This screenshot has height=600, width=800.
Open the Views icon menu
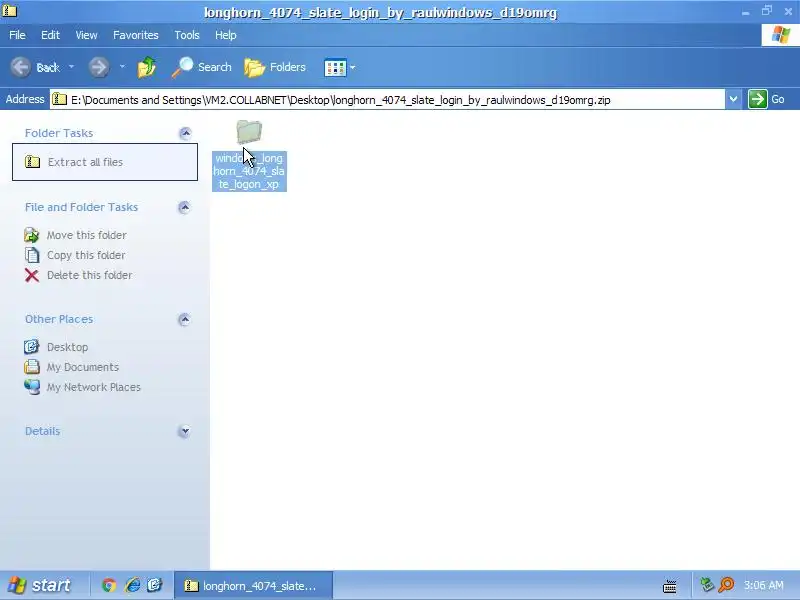tap(335, 67)
